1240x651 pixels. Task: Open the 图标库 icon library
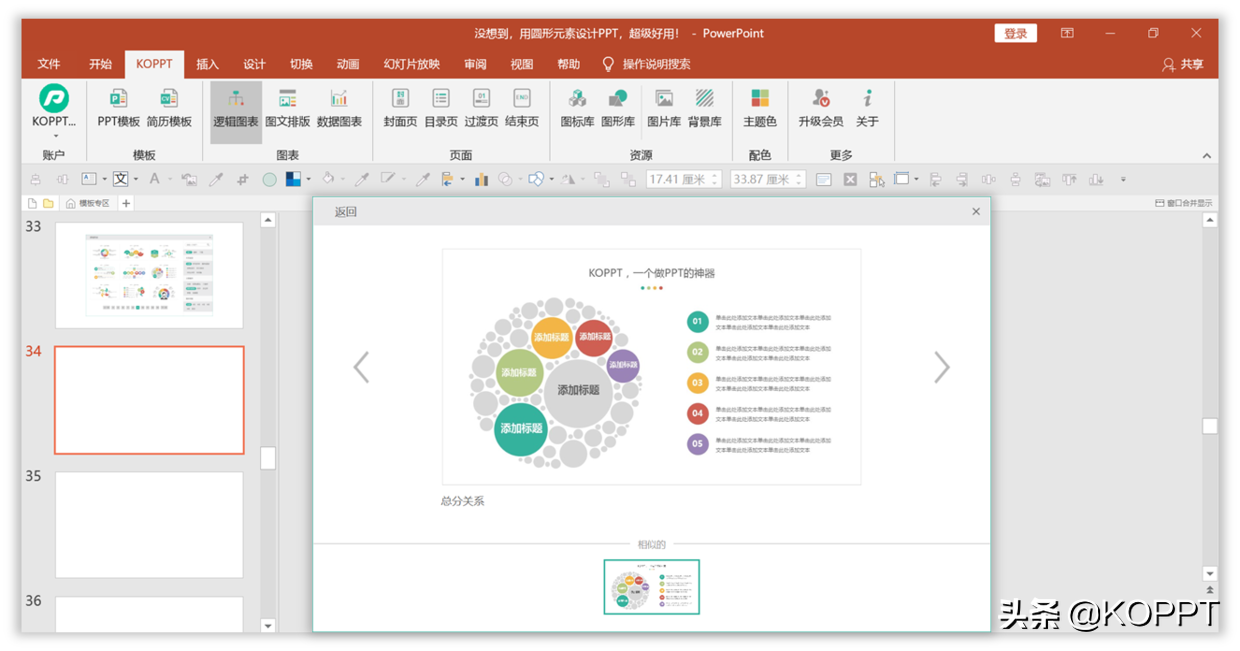tap(577, 108)
